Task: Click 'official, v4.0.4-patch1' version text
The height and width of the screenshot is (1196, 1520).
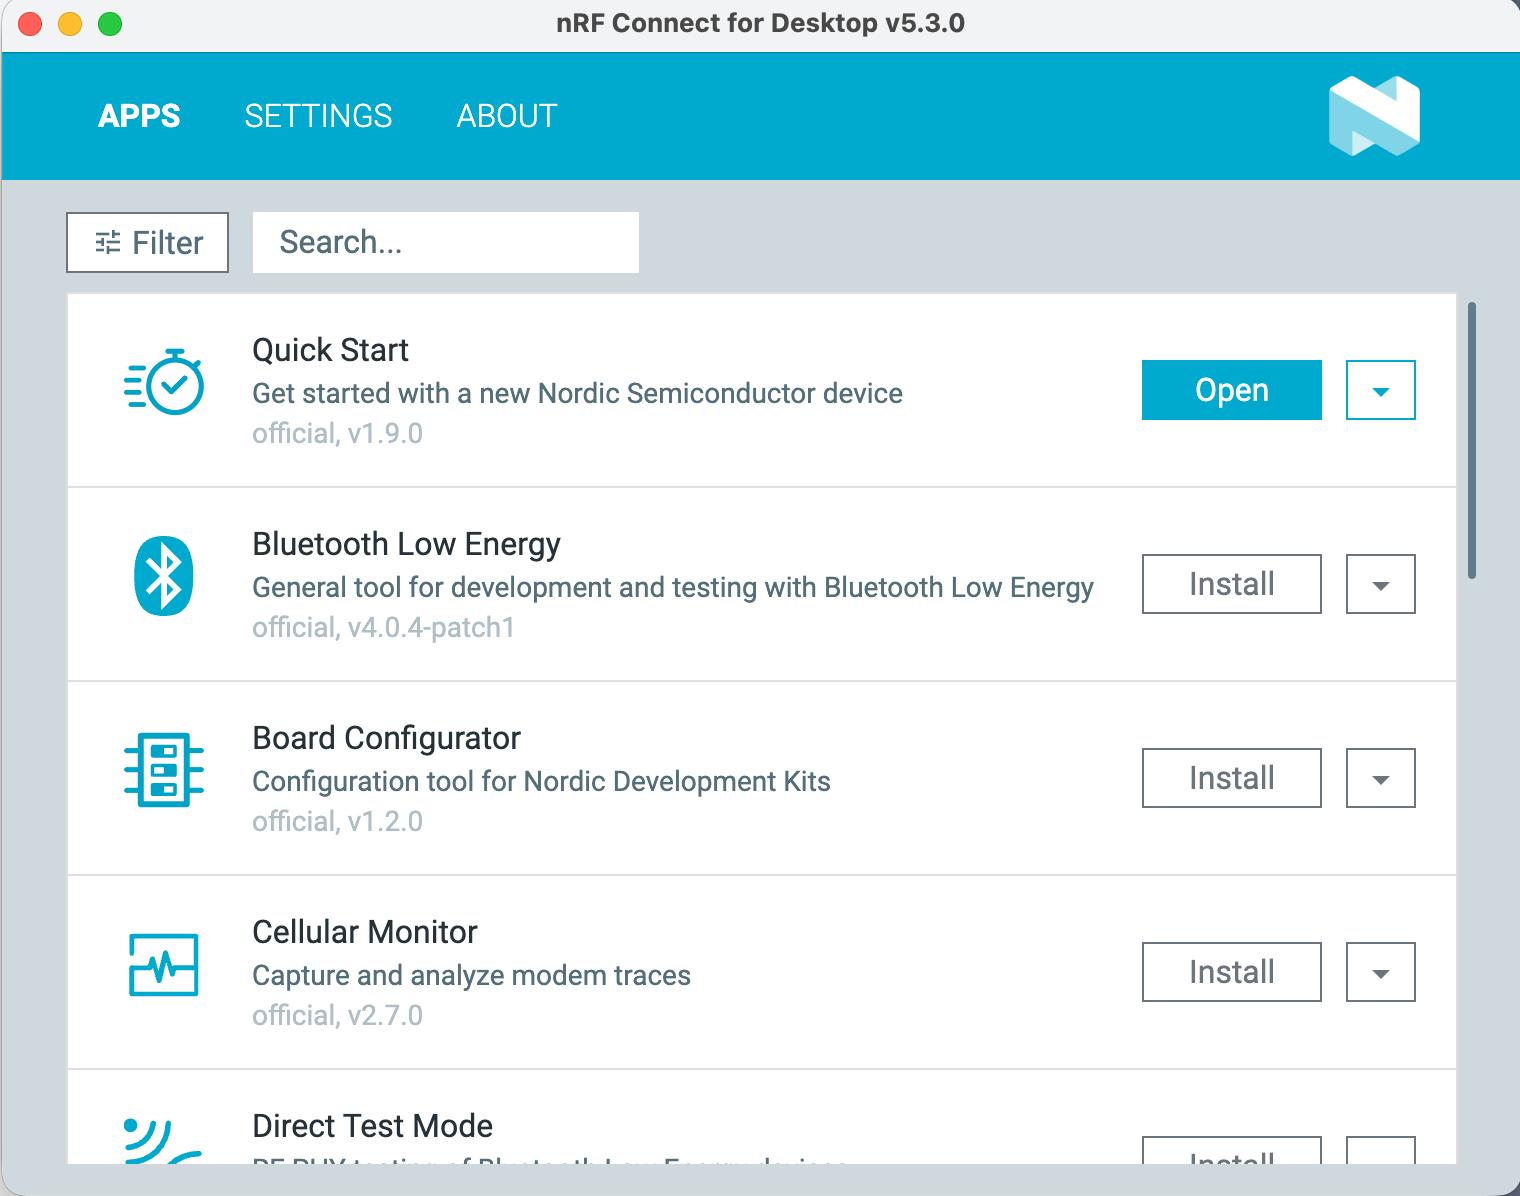Action: pyautogui.click(x=383, y=627)
